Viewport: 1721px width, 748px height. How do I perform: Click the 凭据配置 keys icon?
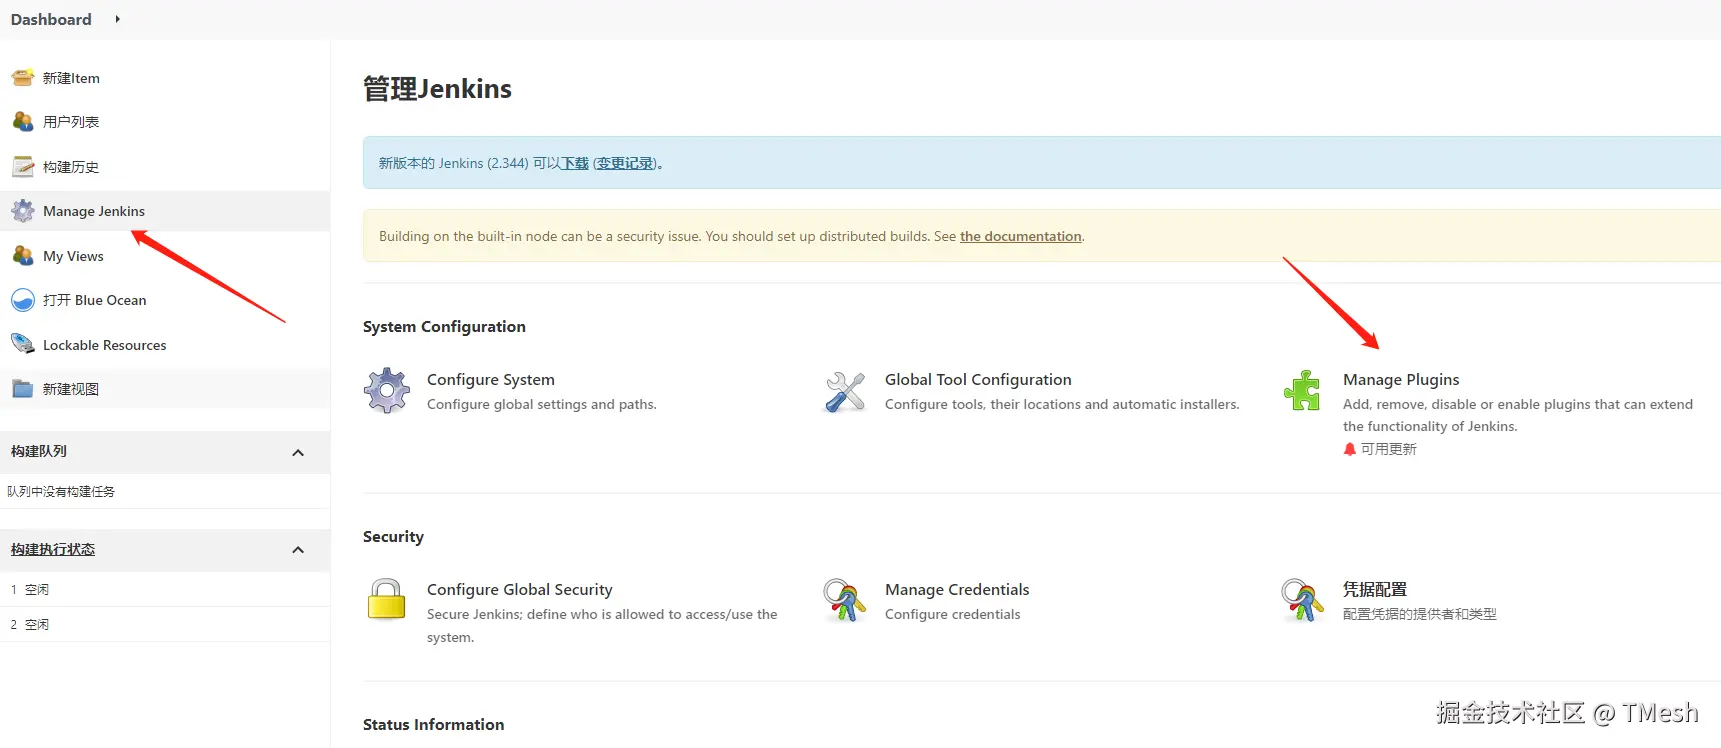coord(1302,600)
